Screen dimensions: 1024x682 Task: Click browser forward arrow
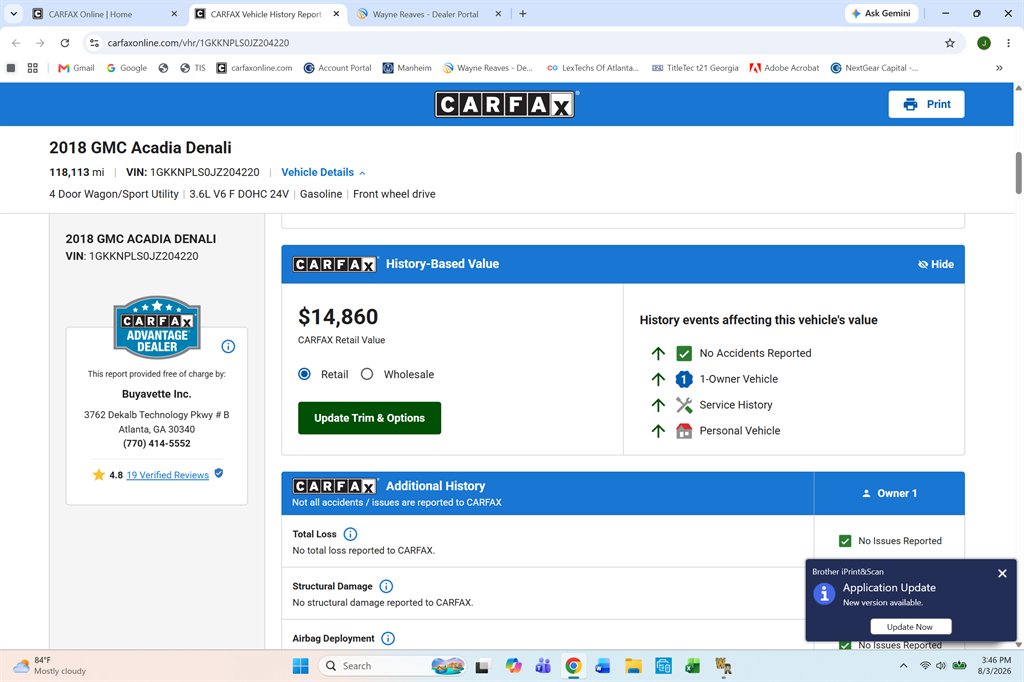(40, 43)
